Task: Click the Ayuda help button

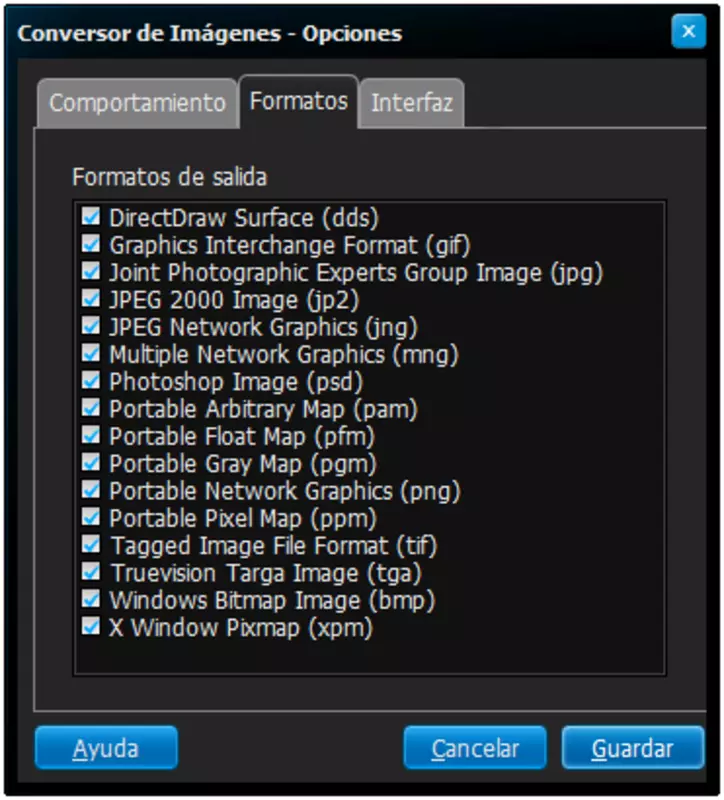Action: (106, 748)
